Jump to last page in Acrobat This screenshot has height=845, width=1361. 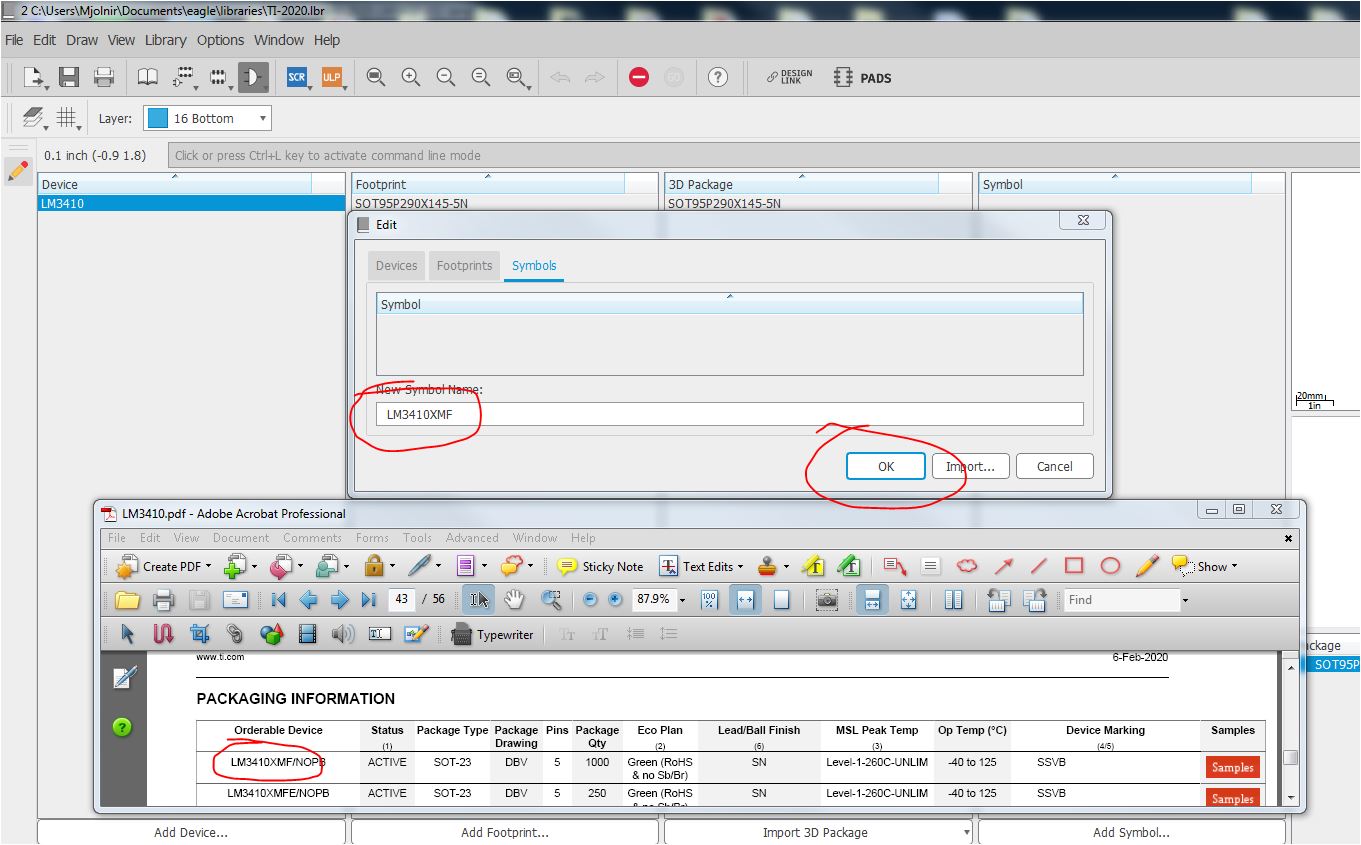(x=369, y=600)
